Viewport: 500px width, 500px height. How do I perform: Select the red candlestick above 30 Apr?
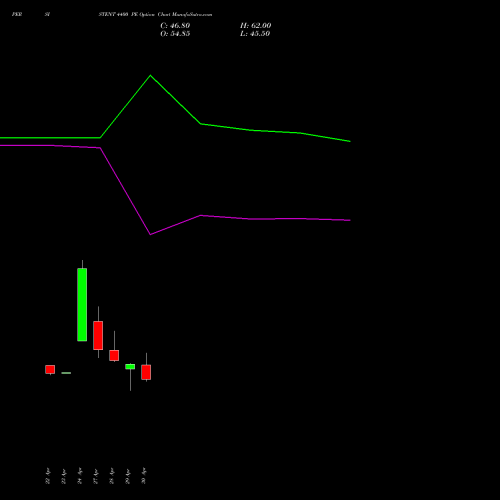tap(146, 372)
